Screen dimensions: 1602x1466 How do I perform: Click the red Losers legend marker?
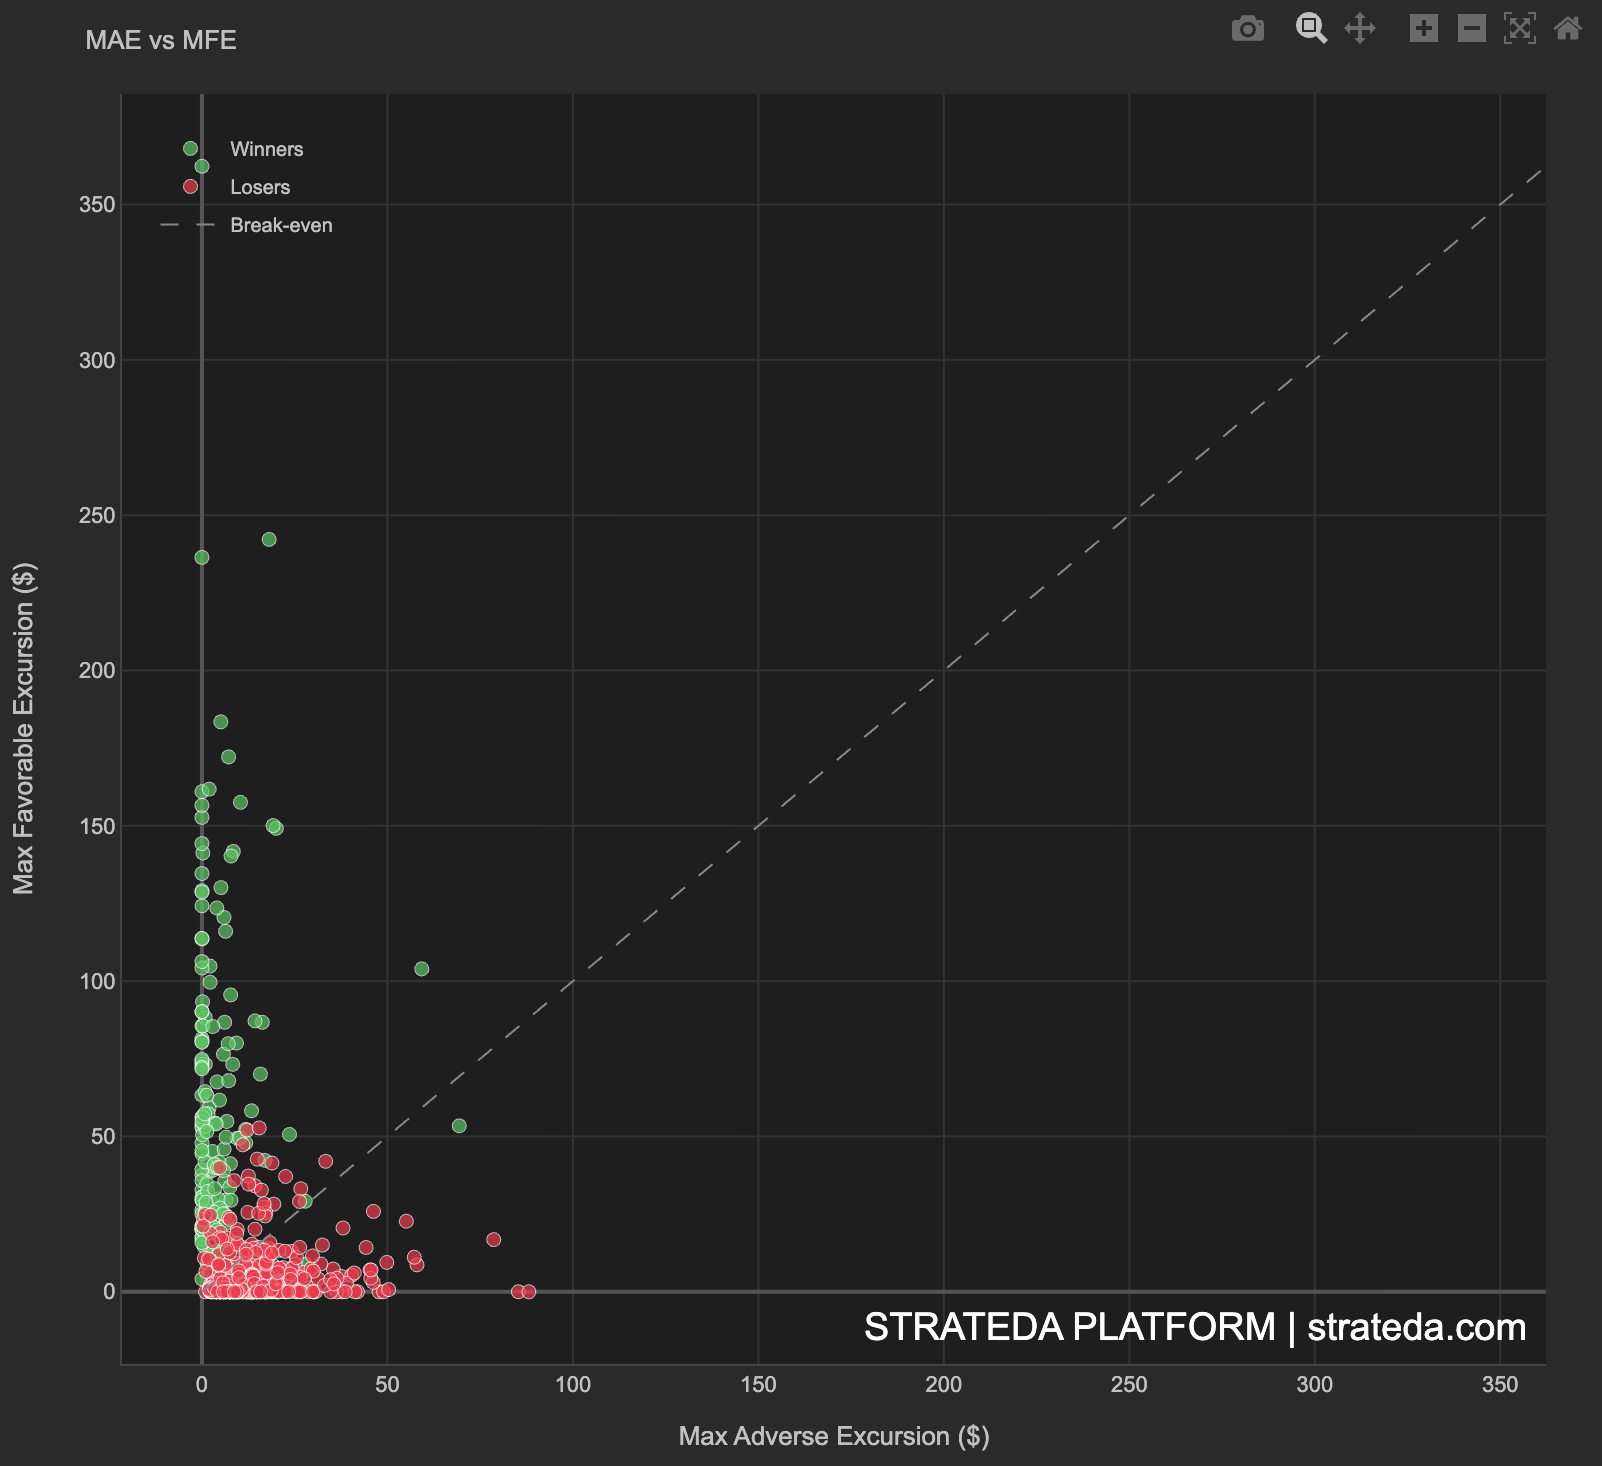(191, 187)
